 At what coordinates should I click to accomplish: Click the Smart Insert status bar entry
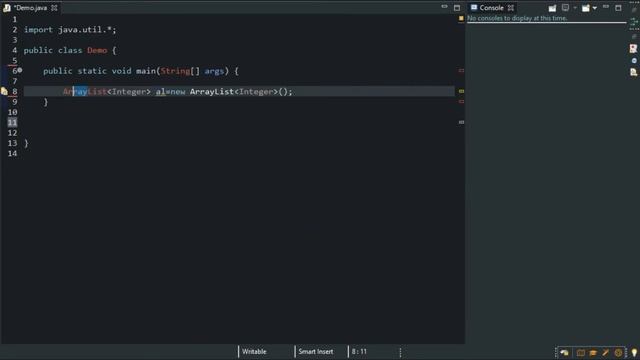(x=316, y=351)
